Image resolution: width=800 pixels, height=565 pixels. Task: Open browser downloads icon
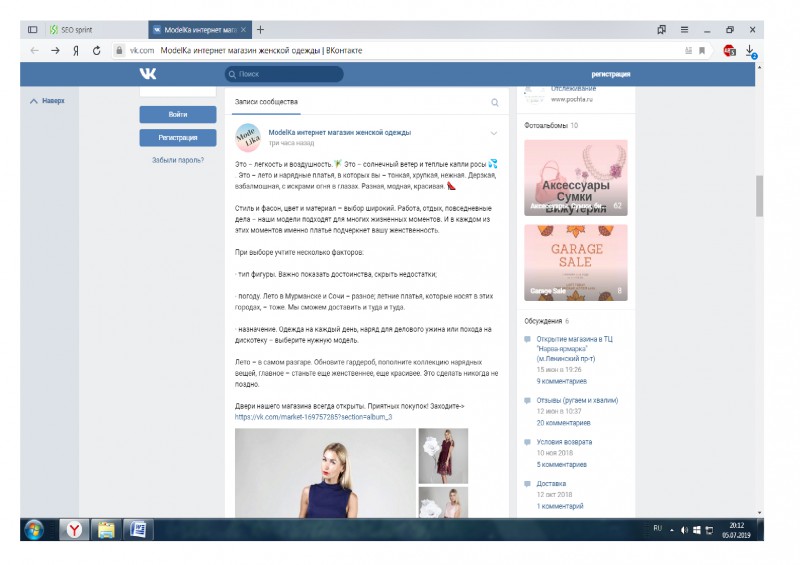tap(751, 51)
